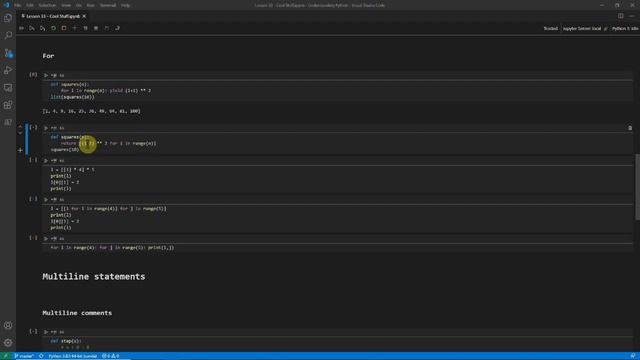Click the 'For' markdown heading
This screenshot has height=360, width=640.
pos(48,56)
